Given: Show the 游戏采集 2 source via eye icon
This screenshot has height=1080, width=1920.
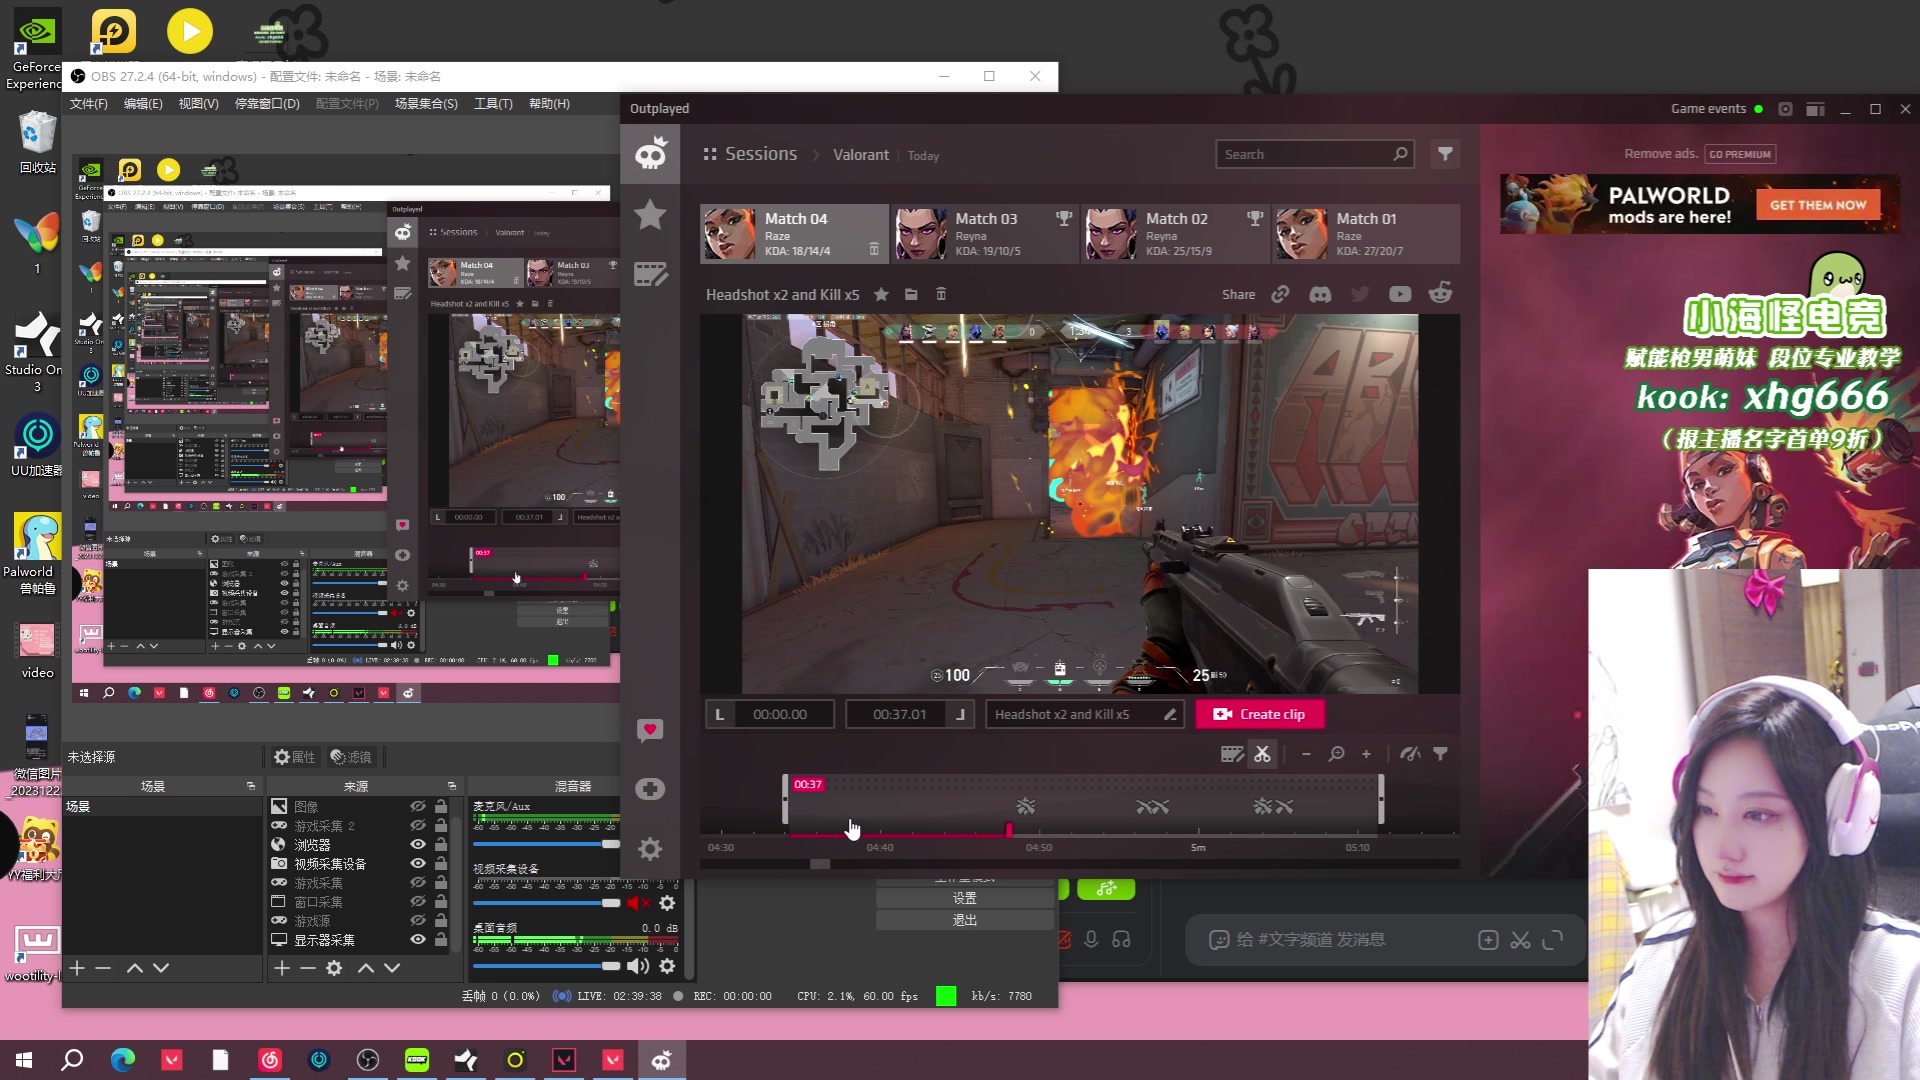Looking at the screenshot, I should pos(418,825).
